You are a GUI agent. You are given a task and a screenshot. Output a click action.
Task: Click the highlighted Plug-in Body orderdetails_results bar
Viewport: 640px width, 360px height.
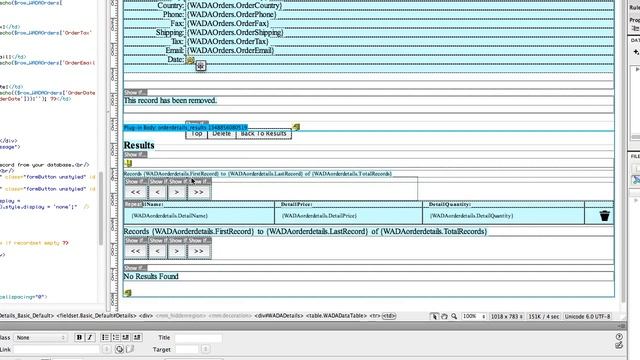click(x=186, y=128)
